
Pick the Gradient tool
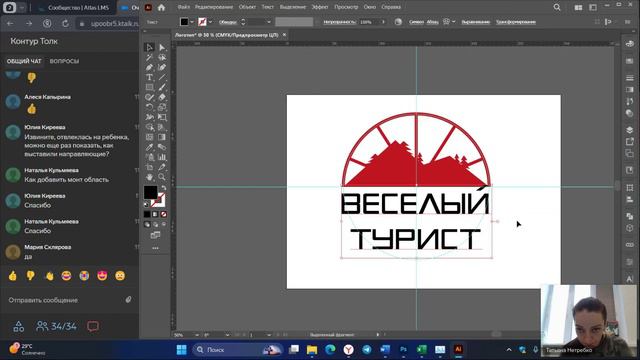coord(162,137)
